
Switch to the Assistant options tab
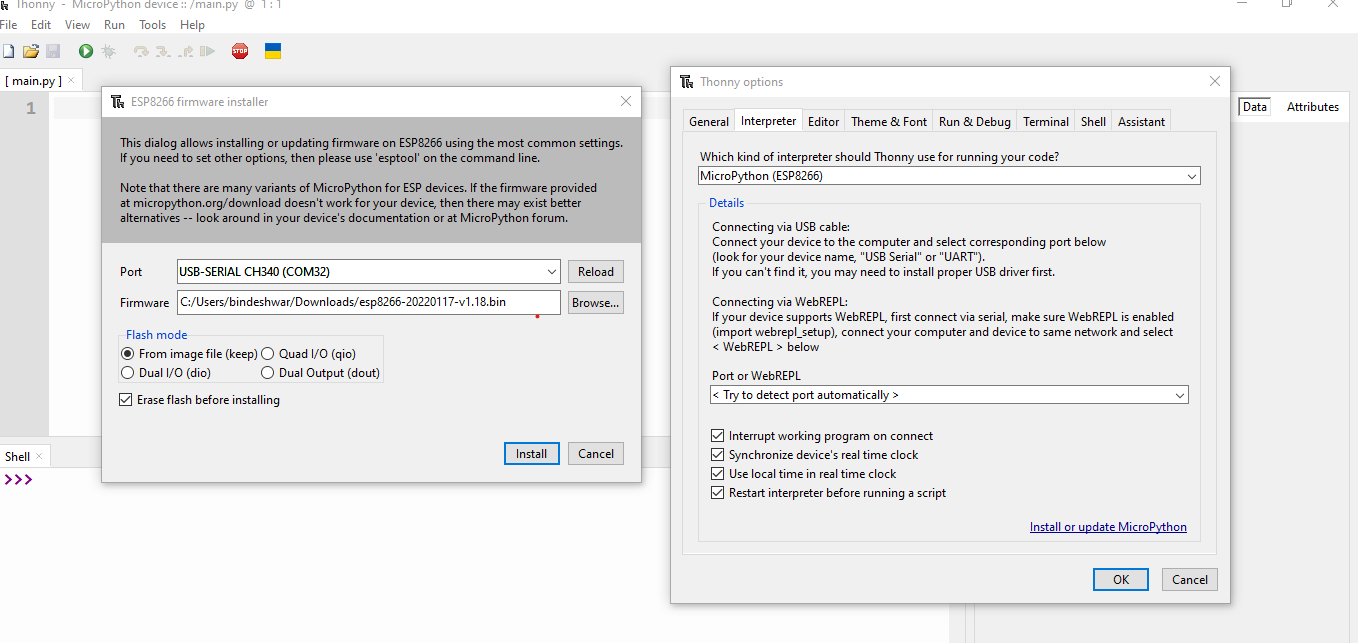coord(1141,121)
